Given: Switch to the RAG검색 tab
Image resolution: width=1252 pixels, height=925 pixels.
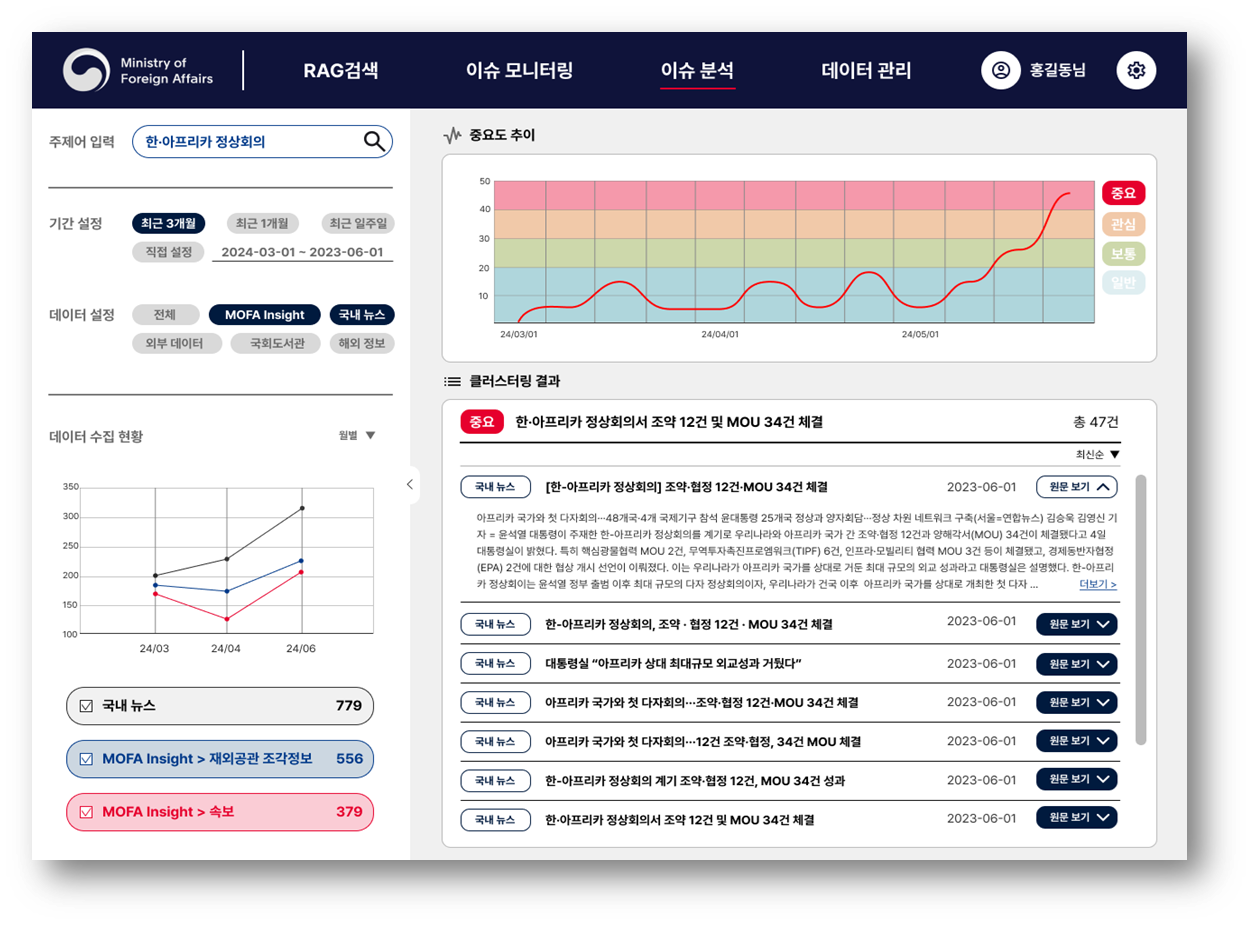Looking at the screenshot, I should [341, 71].
